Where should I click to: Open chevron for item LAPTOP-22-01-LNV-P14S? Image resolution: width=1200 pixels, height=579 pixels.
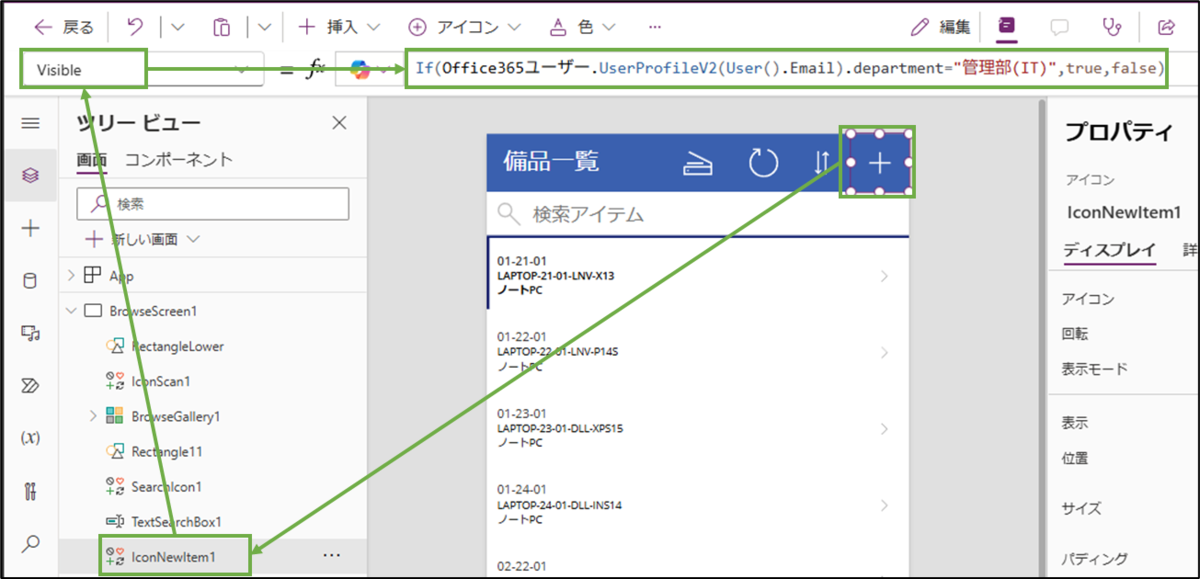coord(884,352)
